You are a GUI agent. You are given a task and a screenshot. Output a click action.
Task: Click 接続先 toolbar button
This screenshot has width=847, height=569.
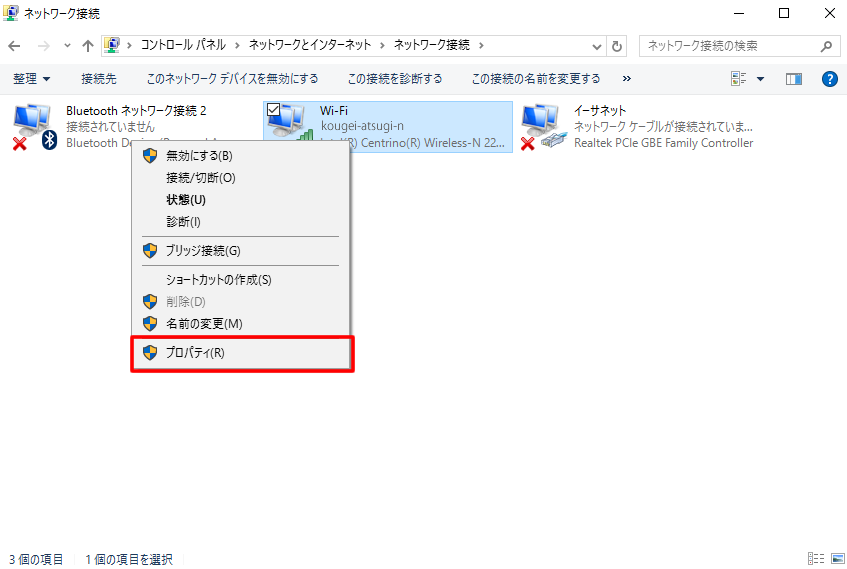point(99,79)
